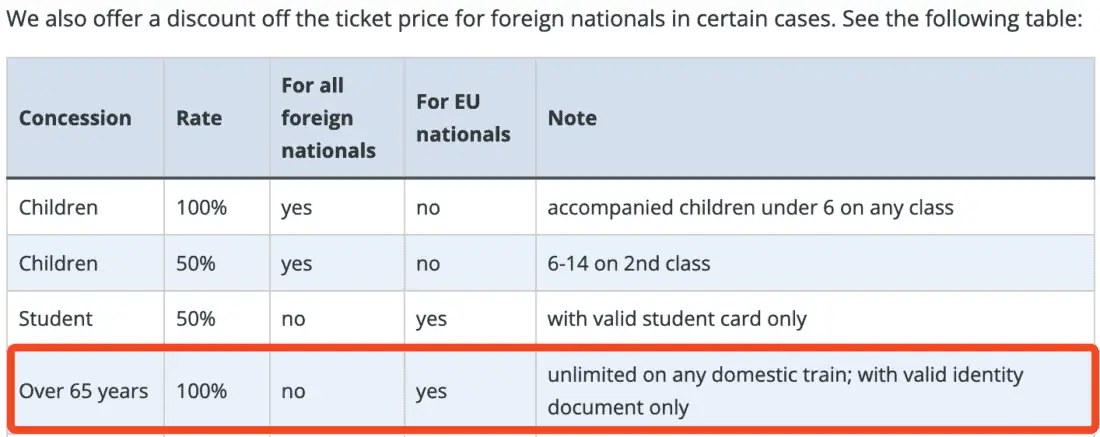Screen dimensions: 1100x437
Task: Click the 50% rate in the Children row
Action: tap(196, 264)
